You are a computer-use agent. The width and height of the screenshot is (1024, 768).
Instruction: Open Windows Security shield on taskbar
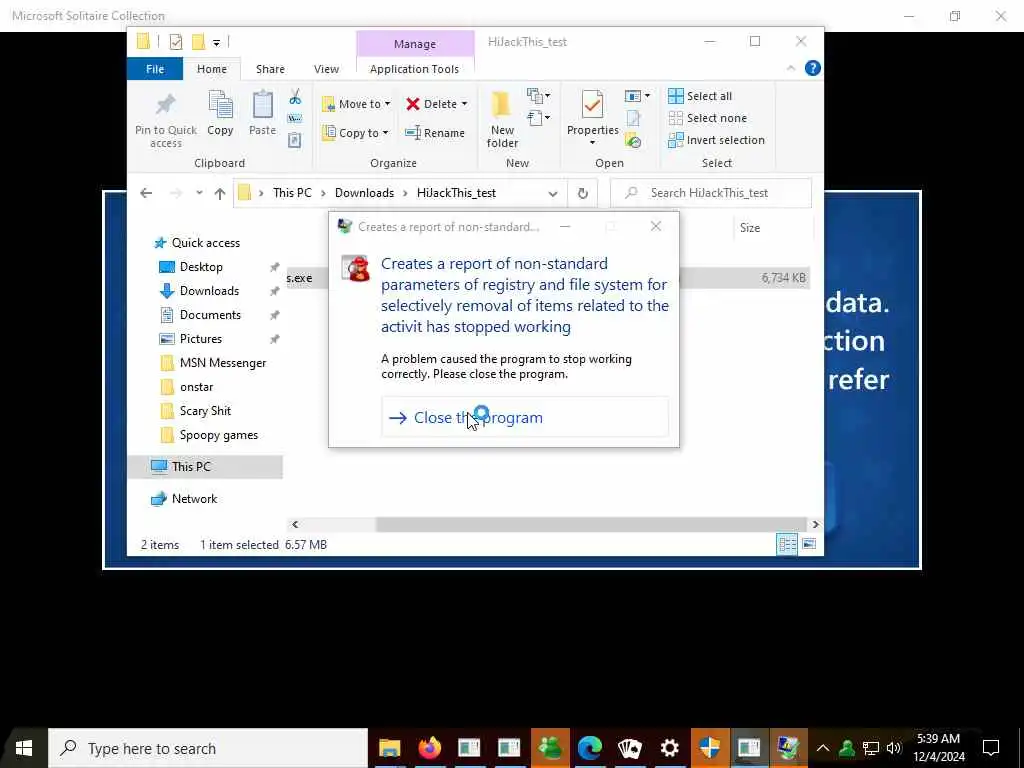(x=709, y=748)
